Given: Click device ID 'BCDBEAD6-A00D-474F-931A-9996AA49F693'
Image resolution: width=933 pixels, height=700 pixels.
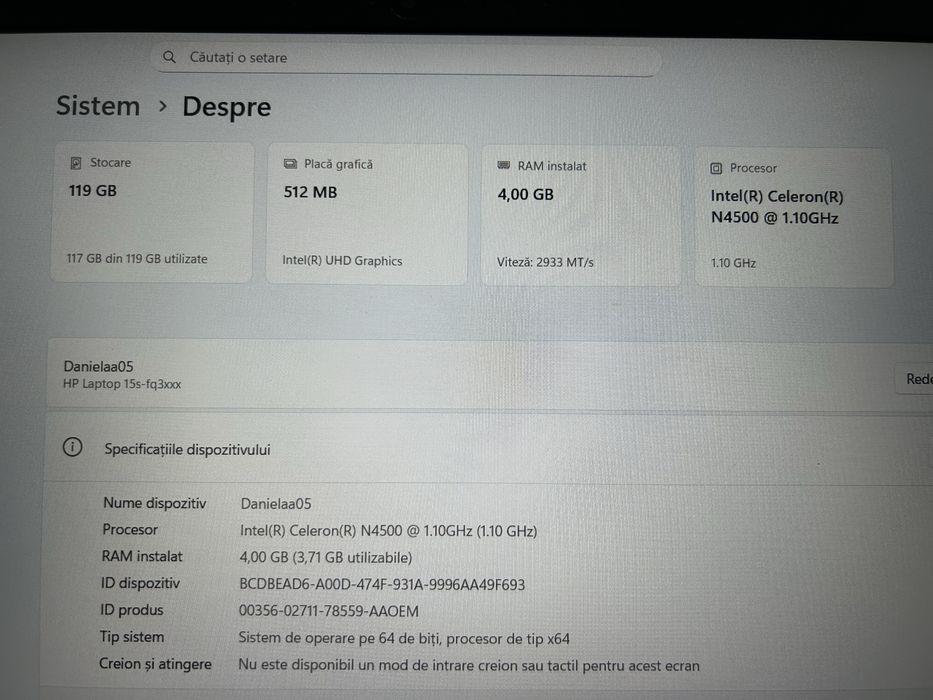Looking at the screenshot, I should (x=382, y=585).
